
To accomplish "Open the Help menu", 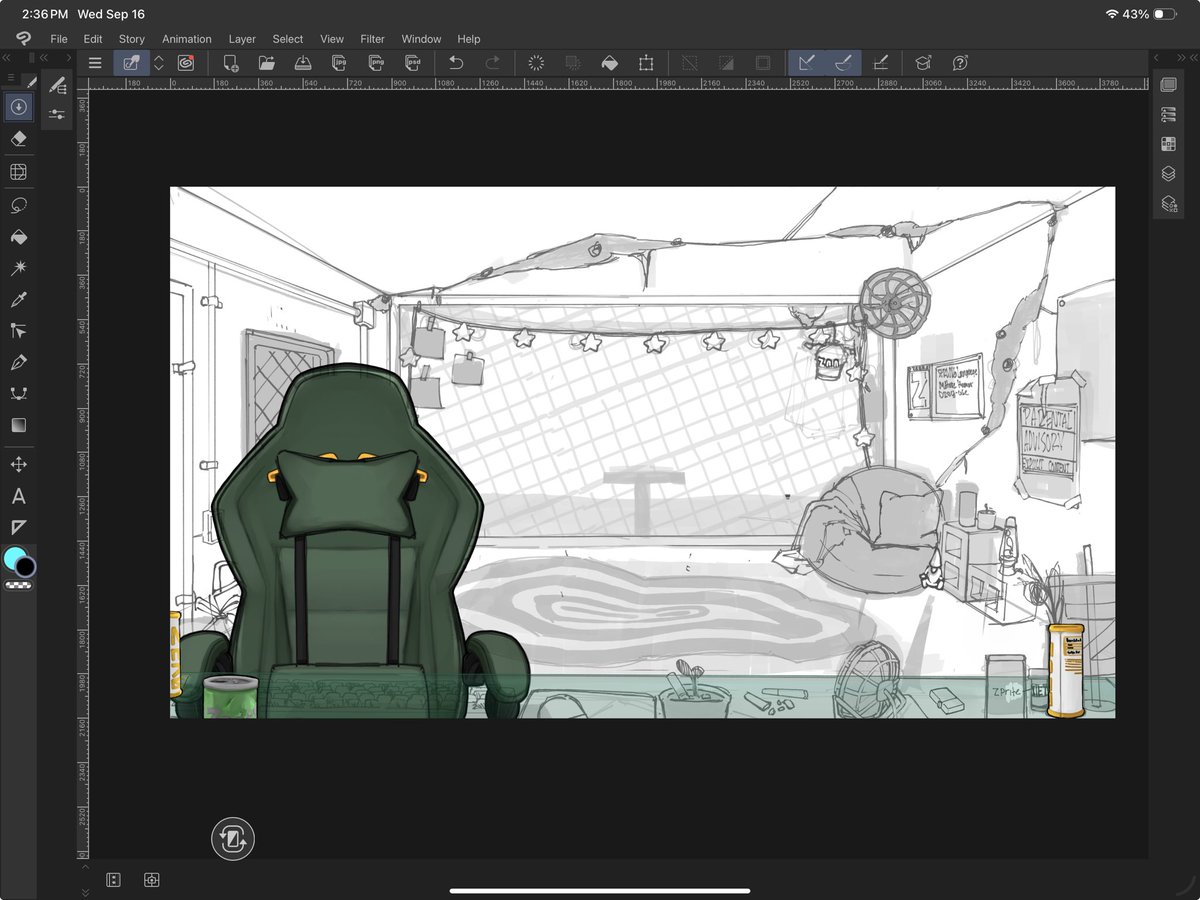I will coord(469,39).
